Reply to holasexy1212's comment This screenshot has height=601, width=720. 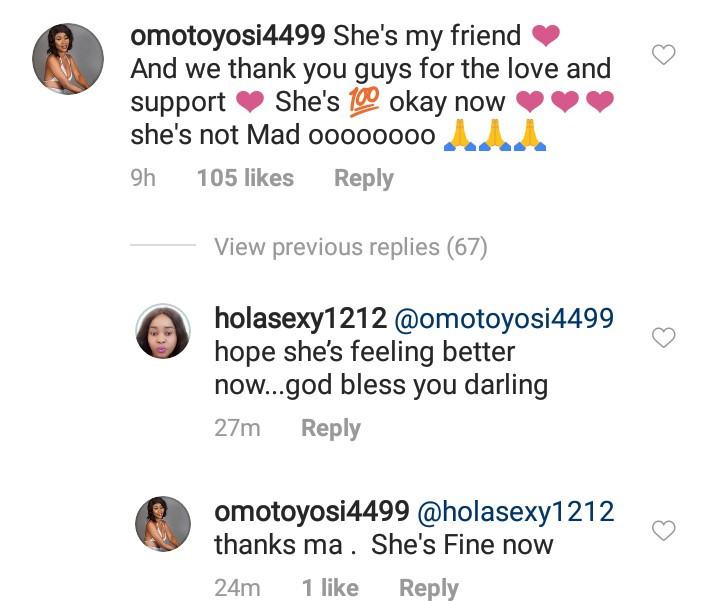330,428
